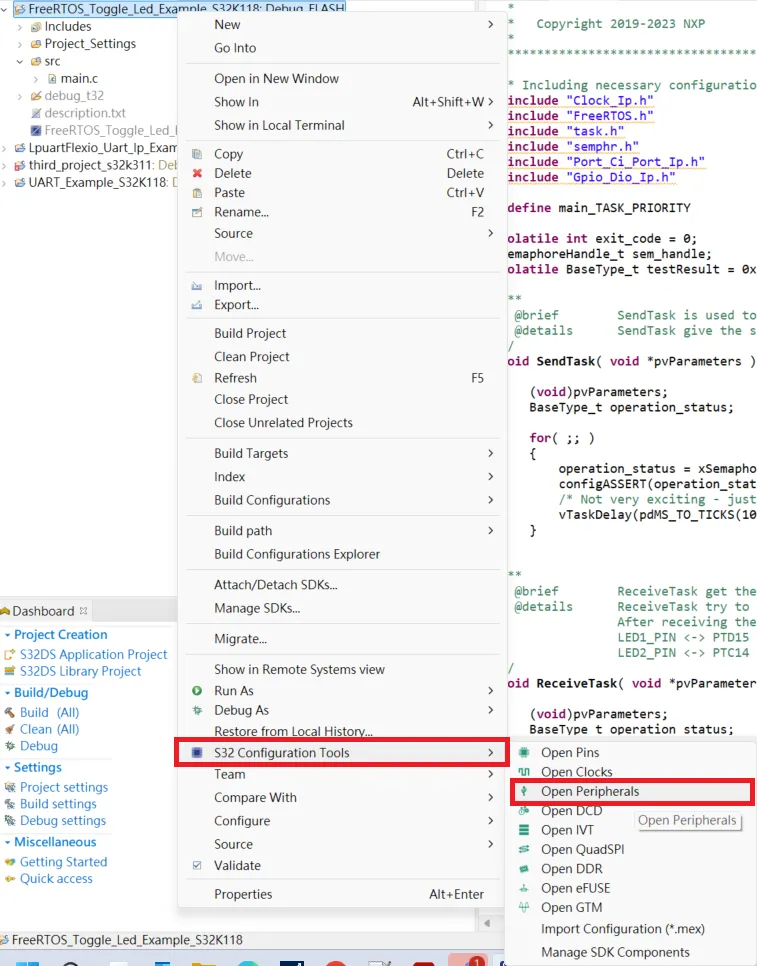
Task: Select main.c in the project tree
Action: pos(79,78)
